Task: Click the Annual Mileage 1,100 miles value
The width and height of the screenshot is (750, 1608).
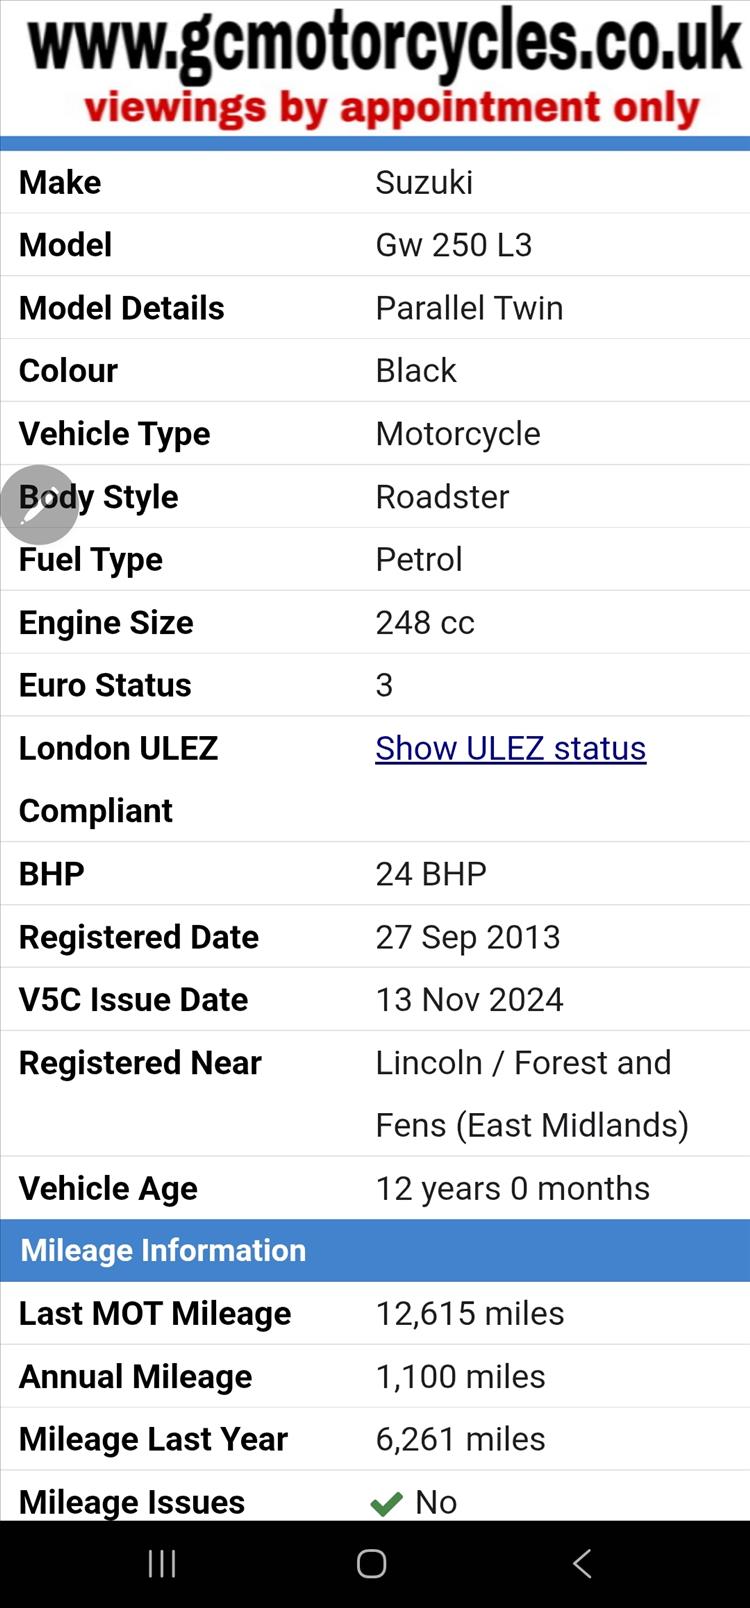Action: coord(460,1376)
